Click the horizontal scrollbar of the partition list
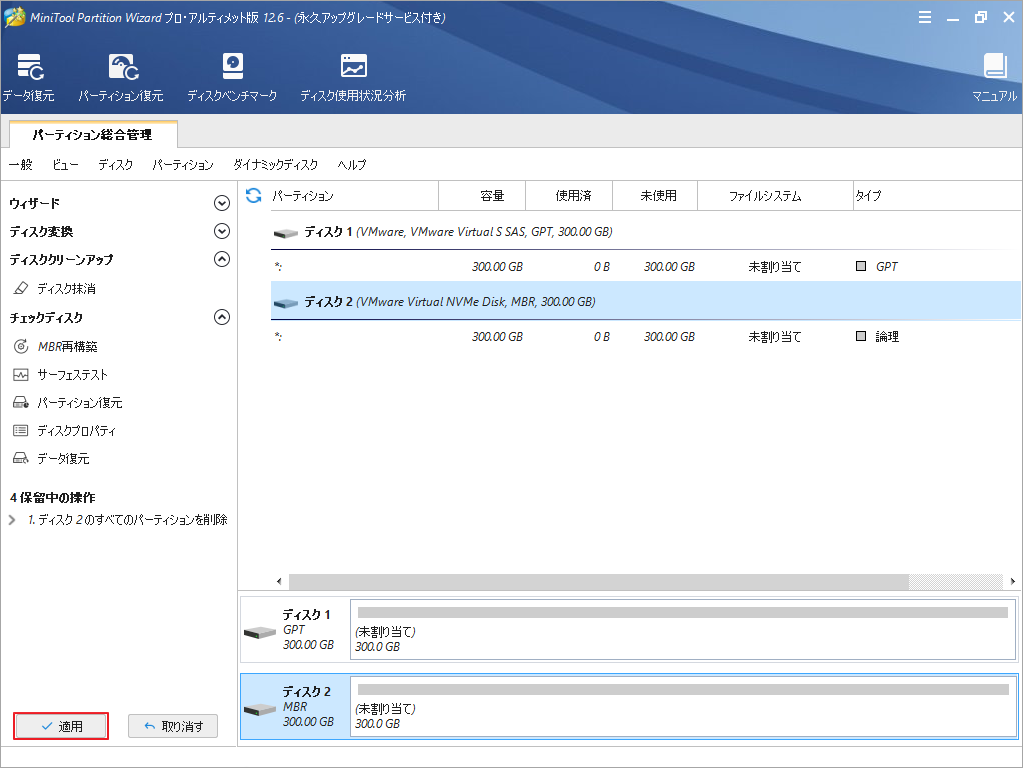Screen dimensions: 1023x768 pyautogui.click(x=600, y=581)
